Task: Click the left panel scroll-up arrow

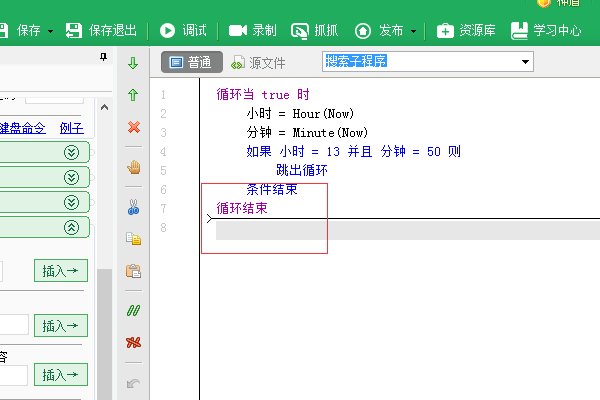Action: click(104, 108)
